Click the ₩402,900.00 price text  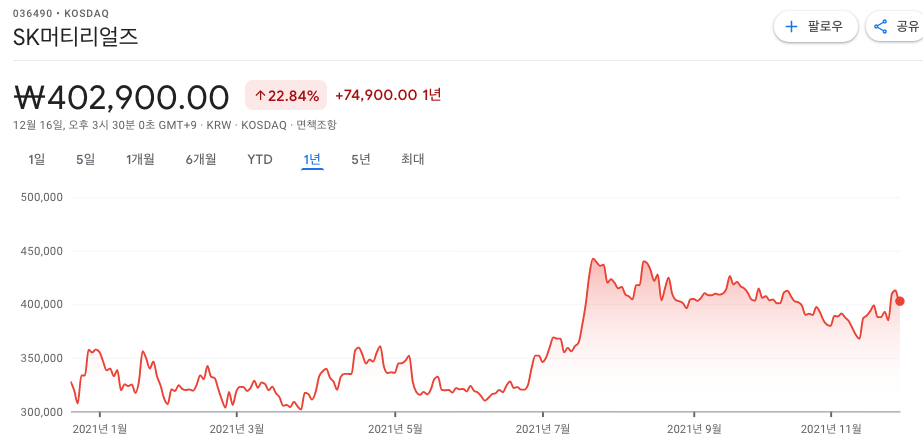click(x=121, y=97)
